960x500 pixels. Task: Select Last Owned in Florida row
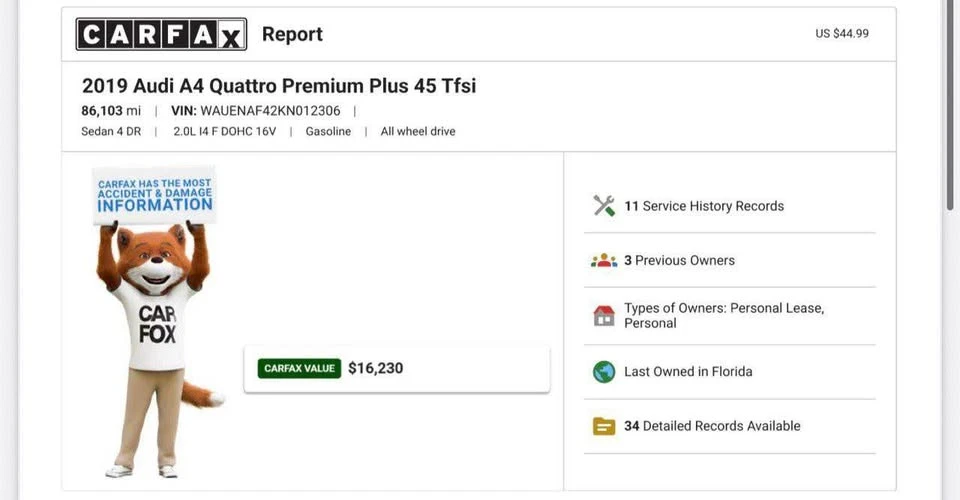(x=730, y=371)
